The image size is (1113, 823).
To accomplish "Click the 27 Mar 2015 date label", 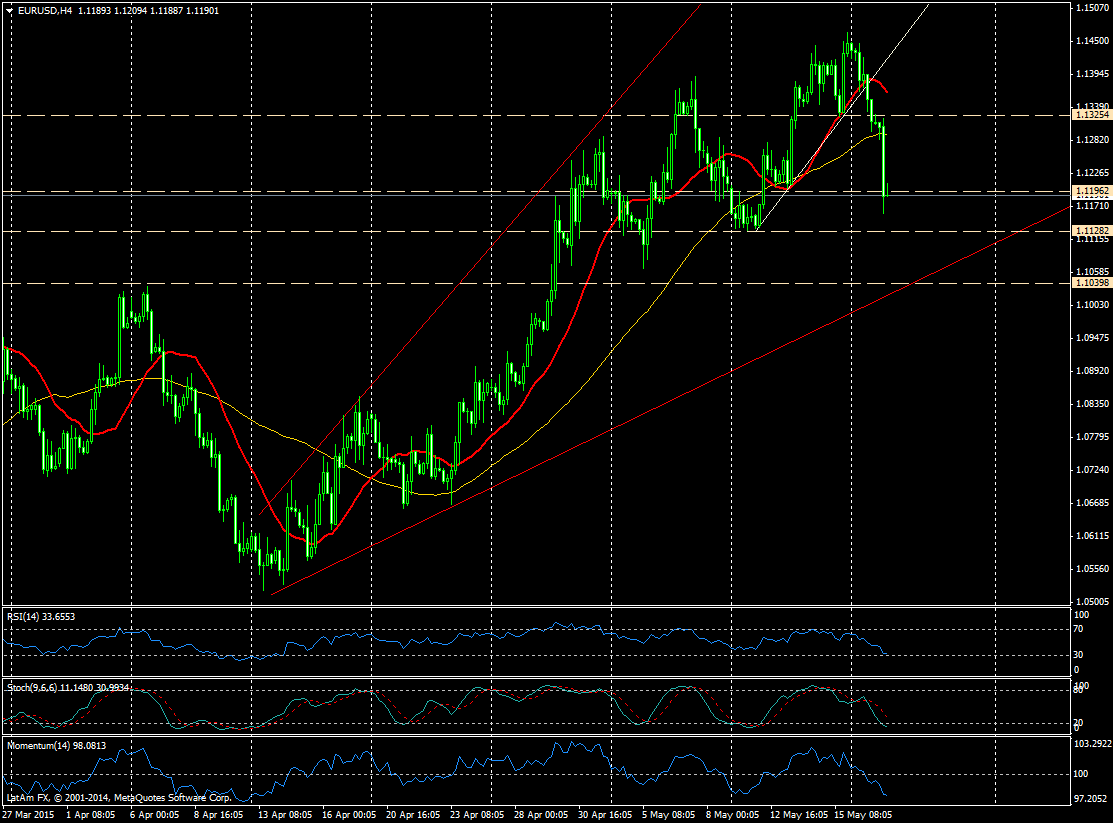I will (x=28, y=815).
